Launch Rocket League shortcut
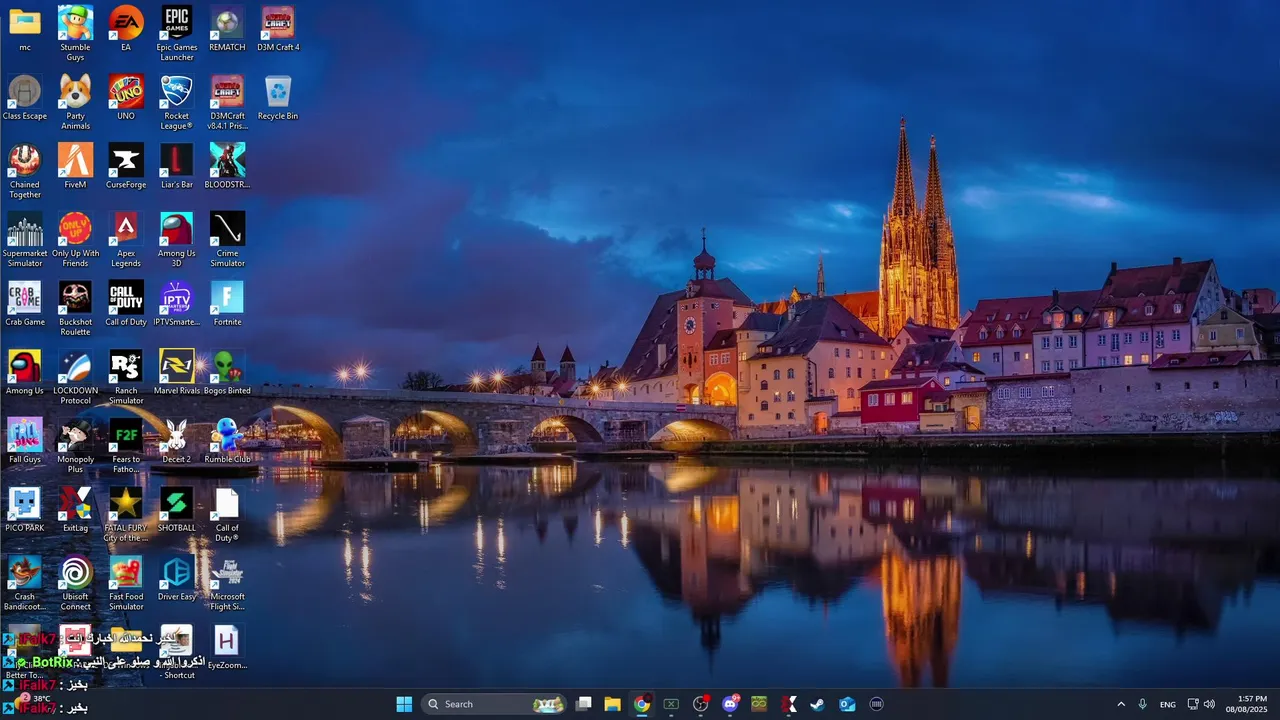1280x720 pixels. [x=177, y=103]
